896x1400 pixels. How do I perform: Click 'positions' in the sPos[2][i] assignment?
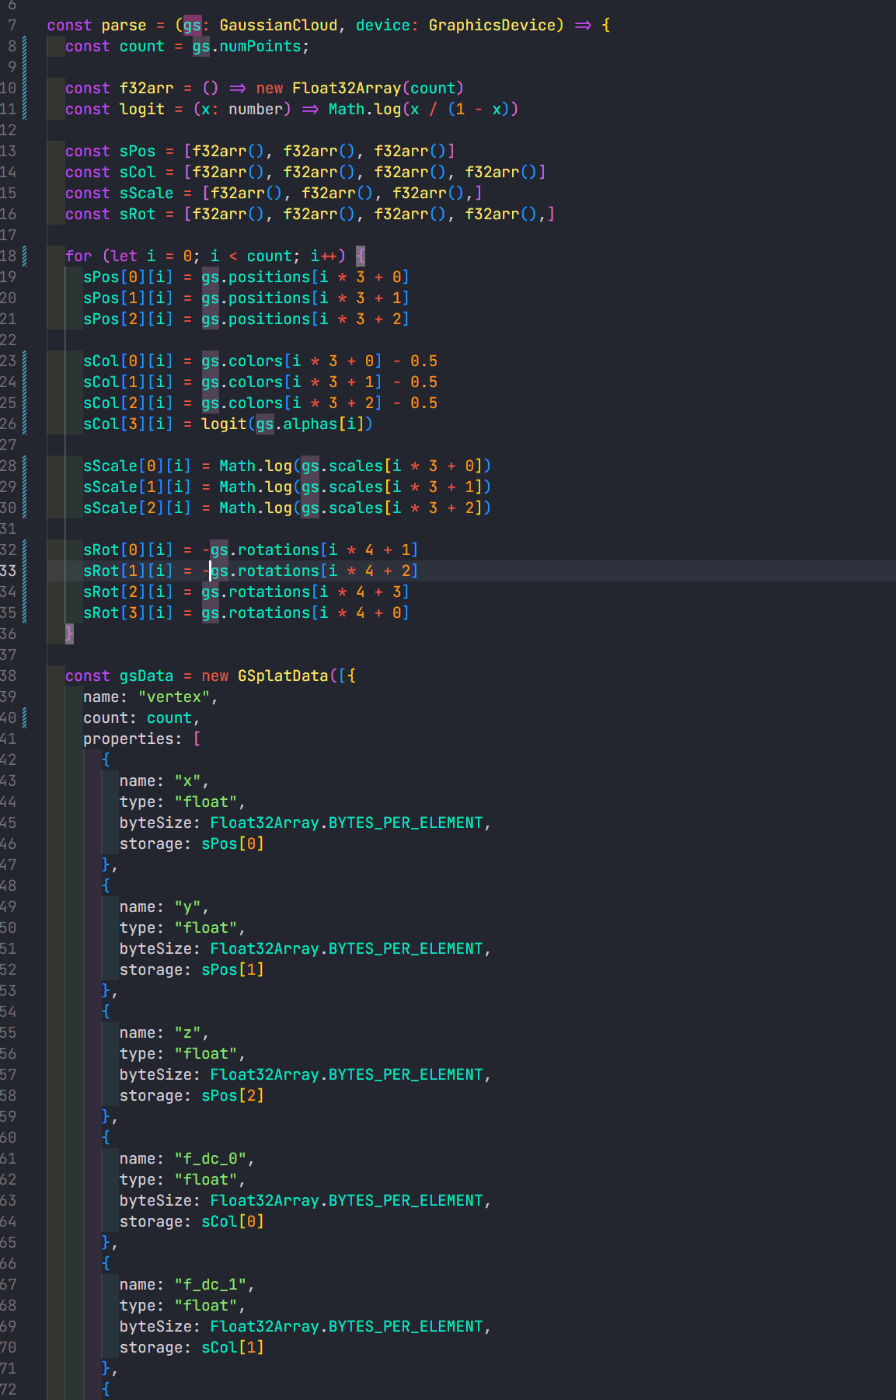(270, 319)
